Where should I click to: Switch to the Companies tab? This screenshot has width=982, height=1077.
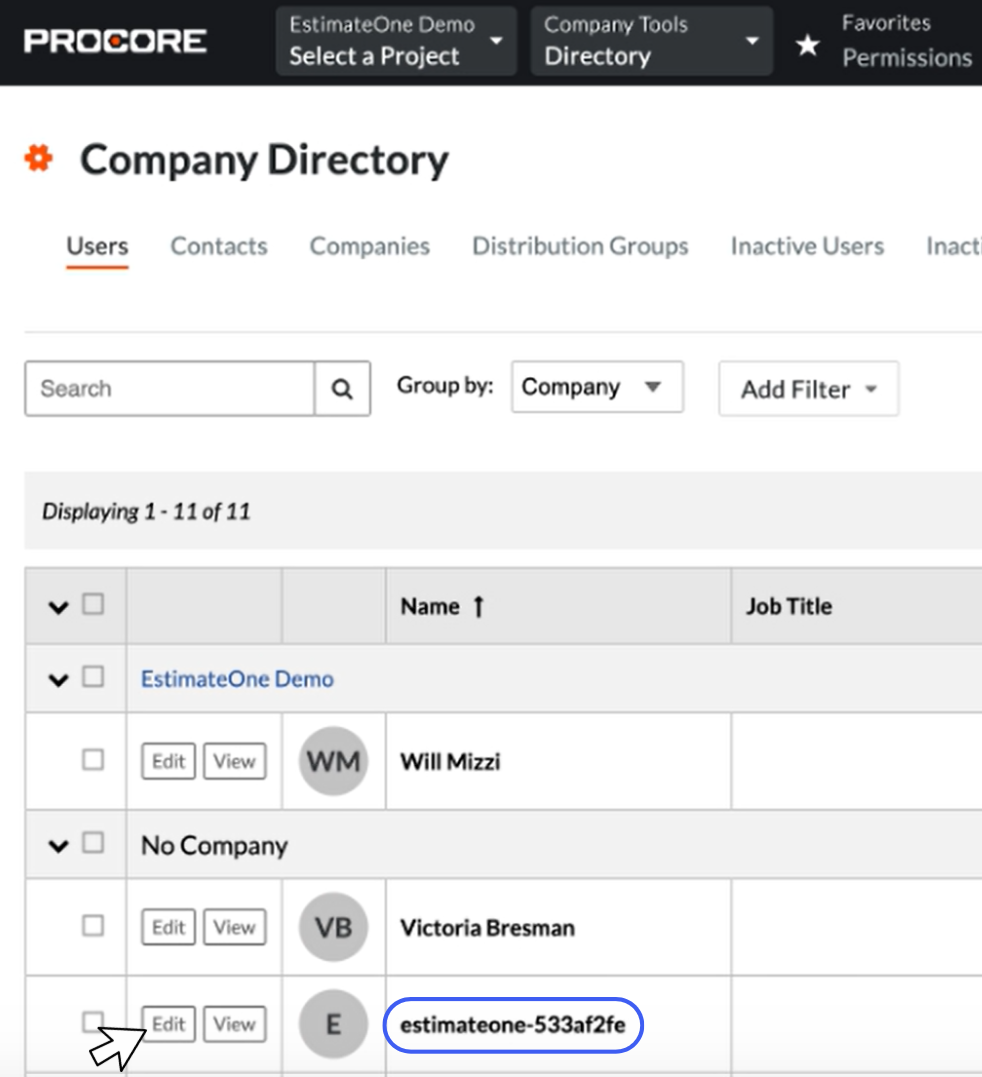(369, 246)
